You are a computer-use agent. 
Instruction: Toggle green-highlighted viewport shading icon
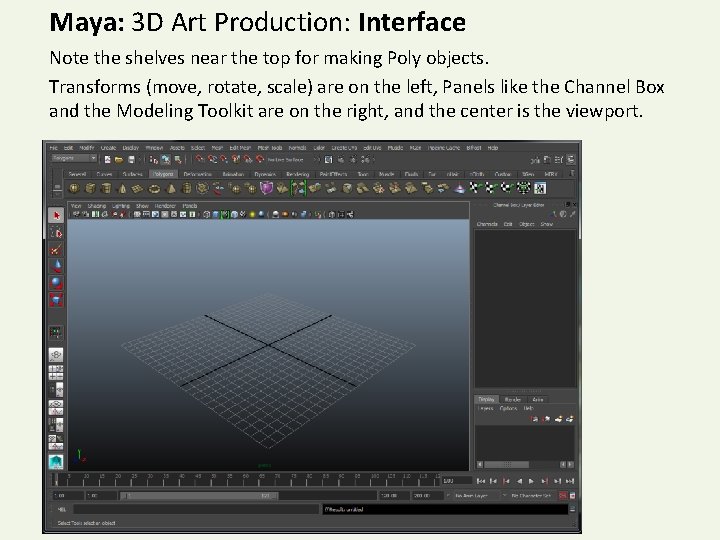pyautogui.click(x=225, y=214)
